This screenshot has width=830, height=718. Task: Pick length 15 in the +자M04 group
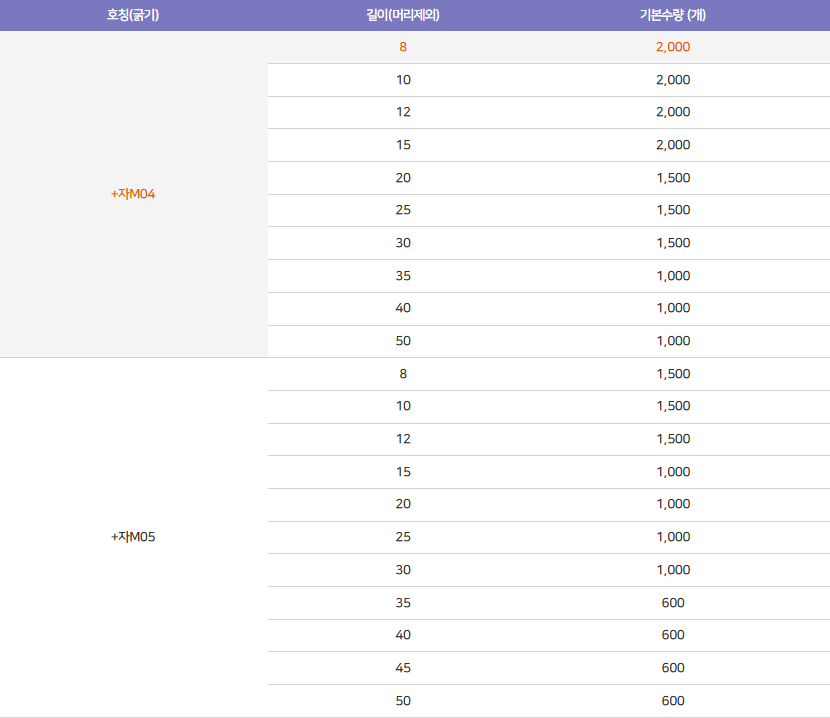coord(403,145)
